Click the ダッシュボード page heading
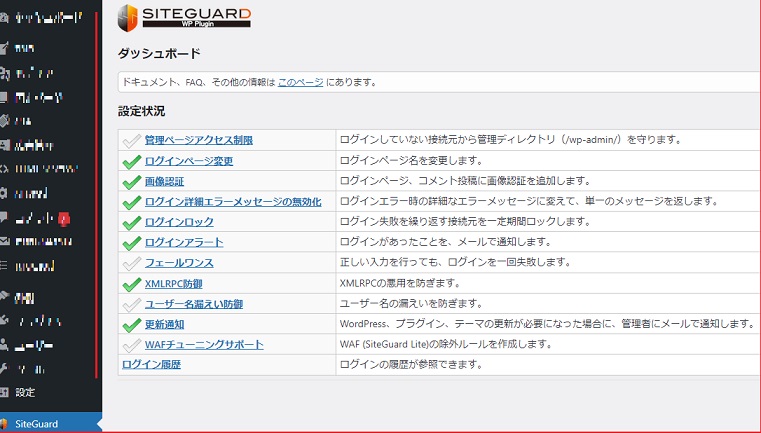This screenshot has height=433, width=761. pos(159,53)
